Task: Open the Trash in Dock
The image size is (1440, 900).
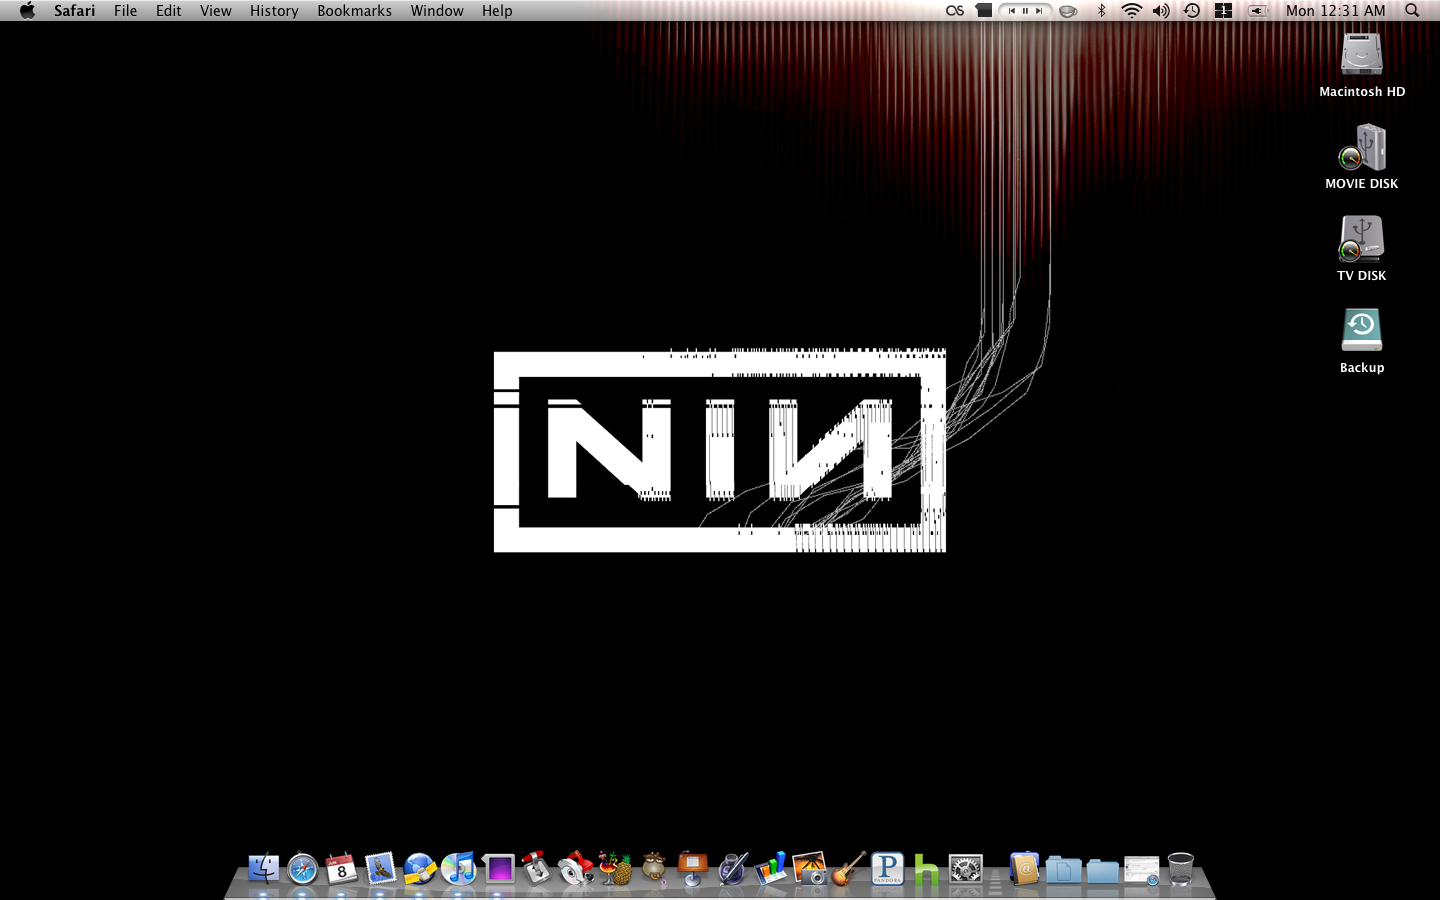Action: point(1181,868)
